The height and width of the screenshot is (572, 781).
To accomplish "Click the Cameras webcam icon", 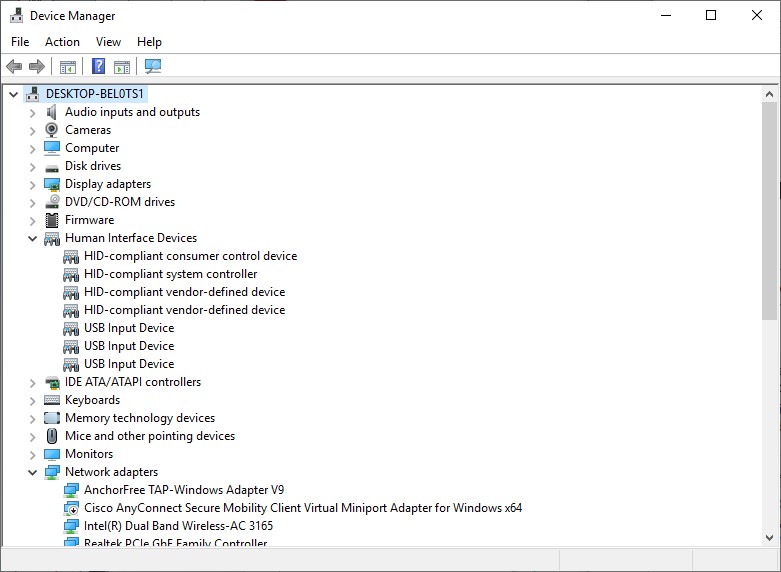I will coord(51,130).
